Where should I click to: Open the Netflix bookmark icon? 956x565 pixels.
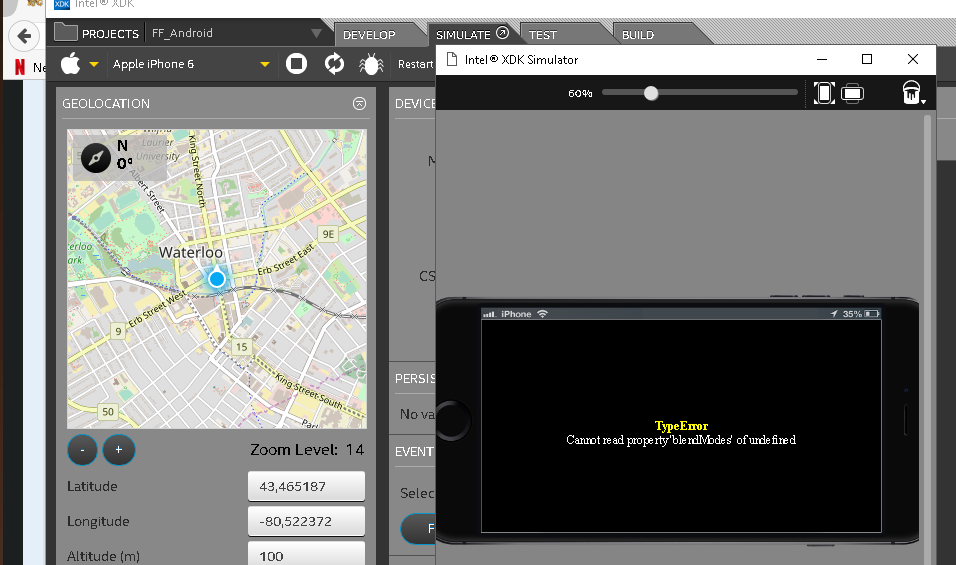coord(20,66)
